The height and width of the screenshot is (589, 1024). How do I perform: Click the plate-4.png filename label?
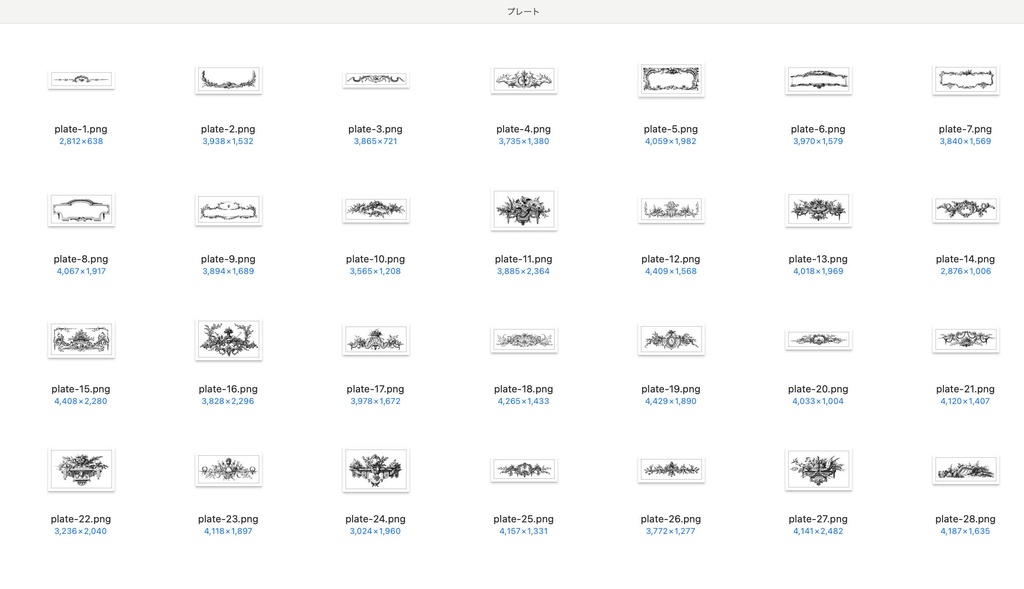pos(524,129)
